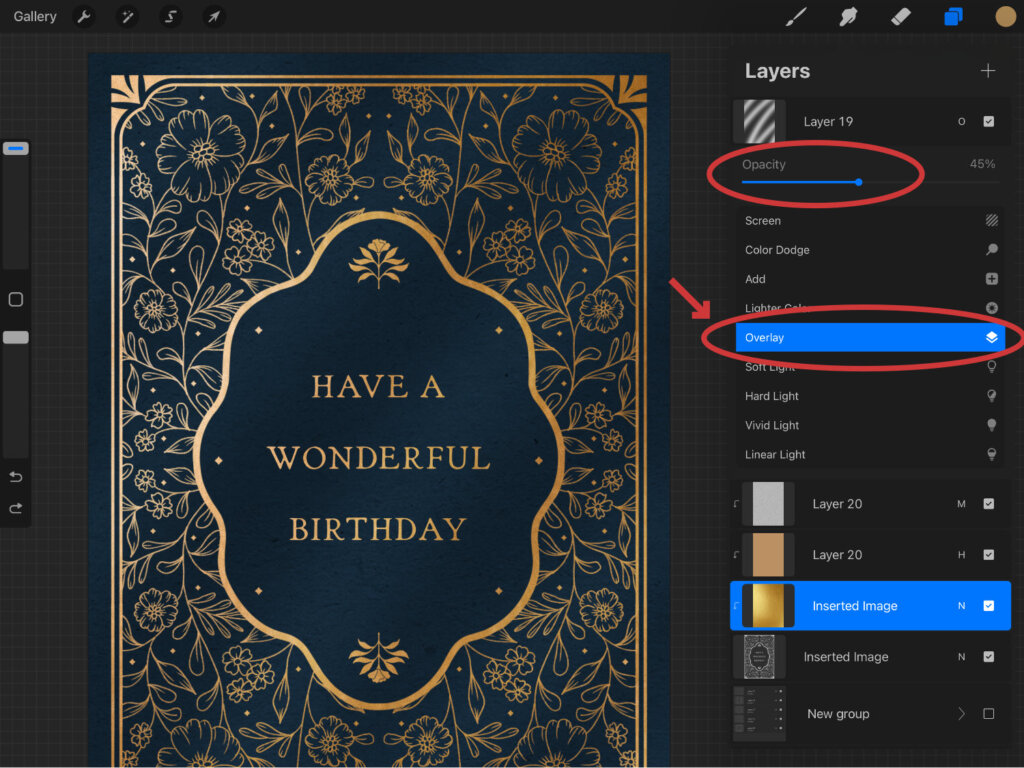Screen dimensions: 1024x768
Task: Enable visibility of New group
Action: (988, 714)
